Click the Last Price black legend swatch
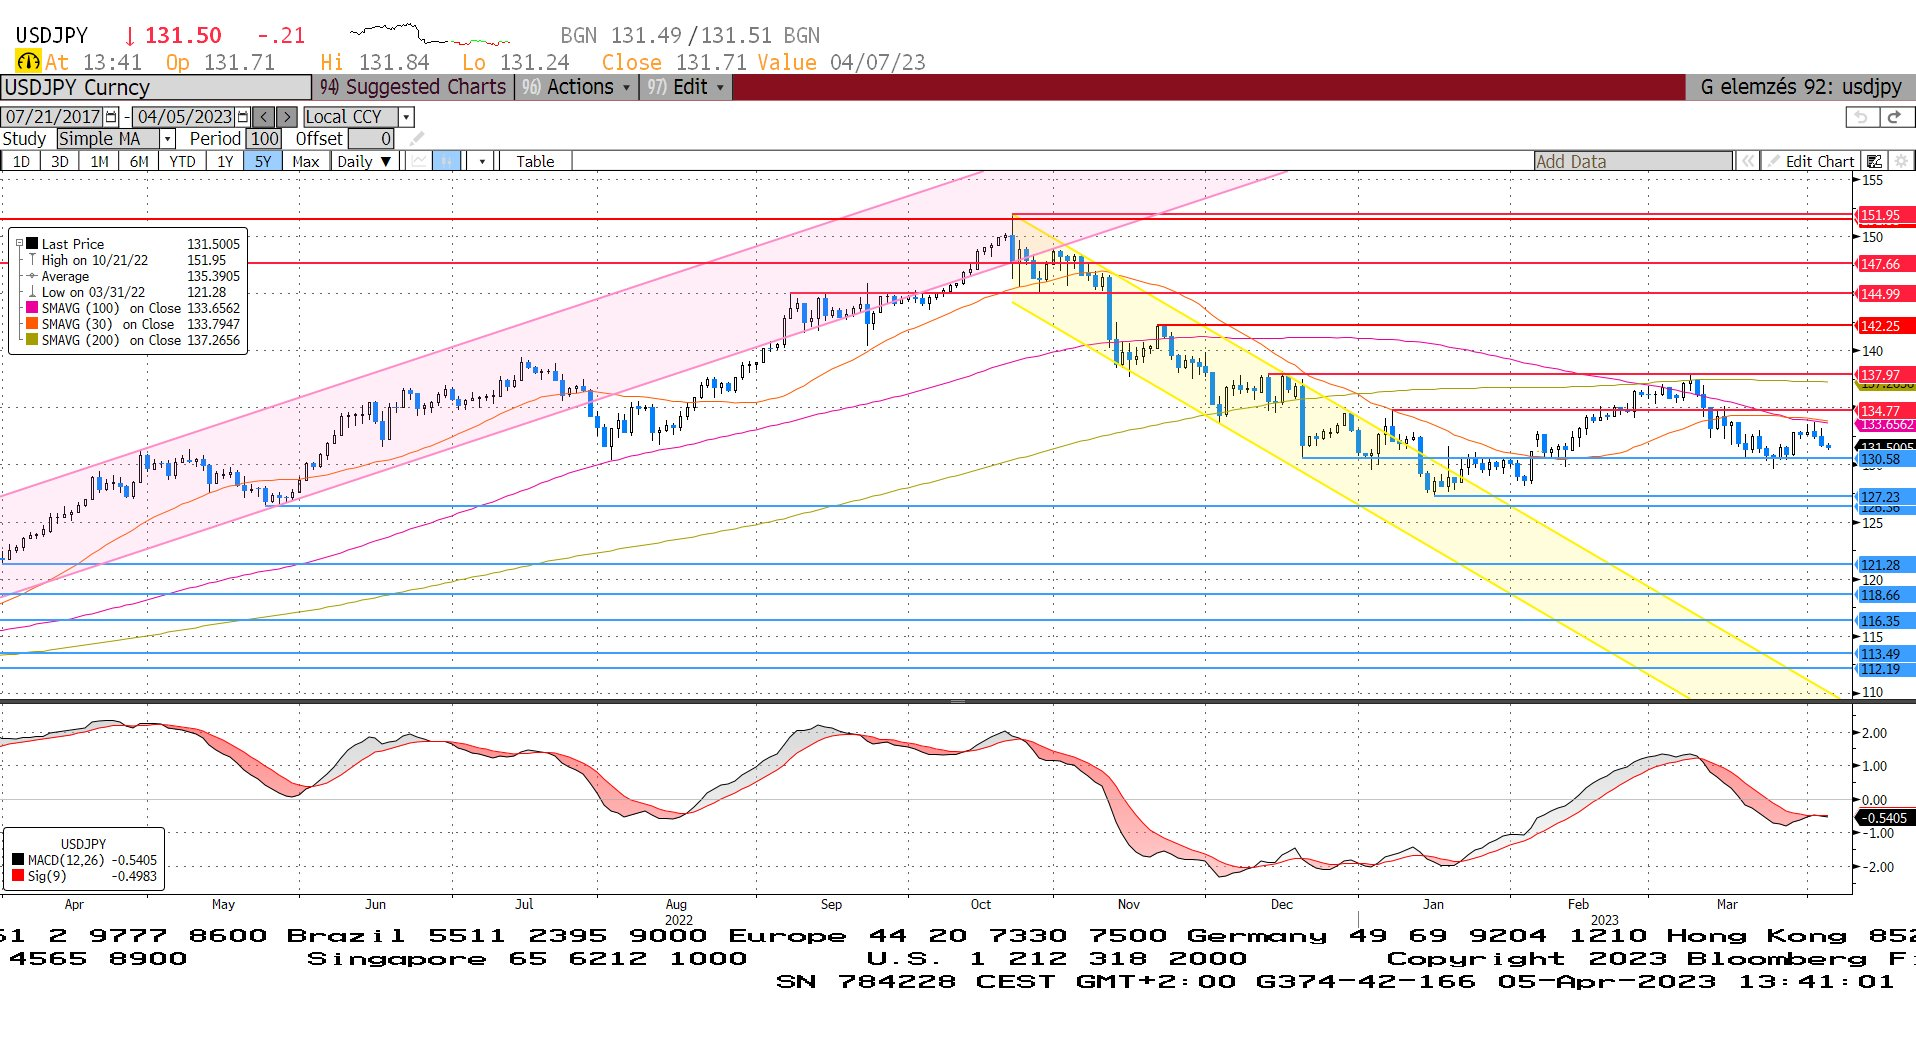 point(33,243)
